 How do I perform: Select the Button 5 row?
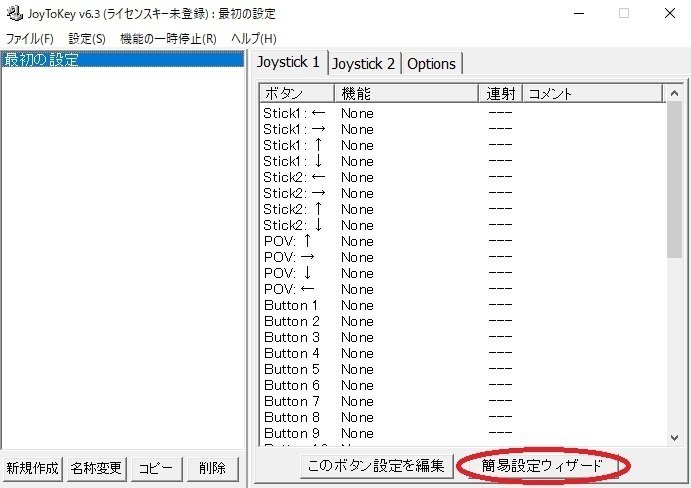(462, 369)
